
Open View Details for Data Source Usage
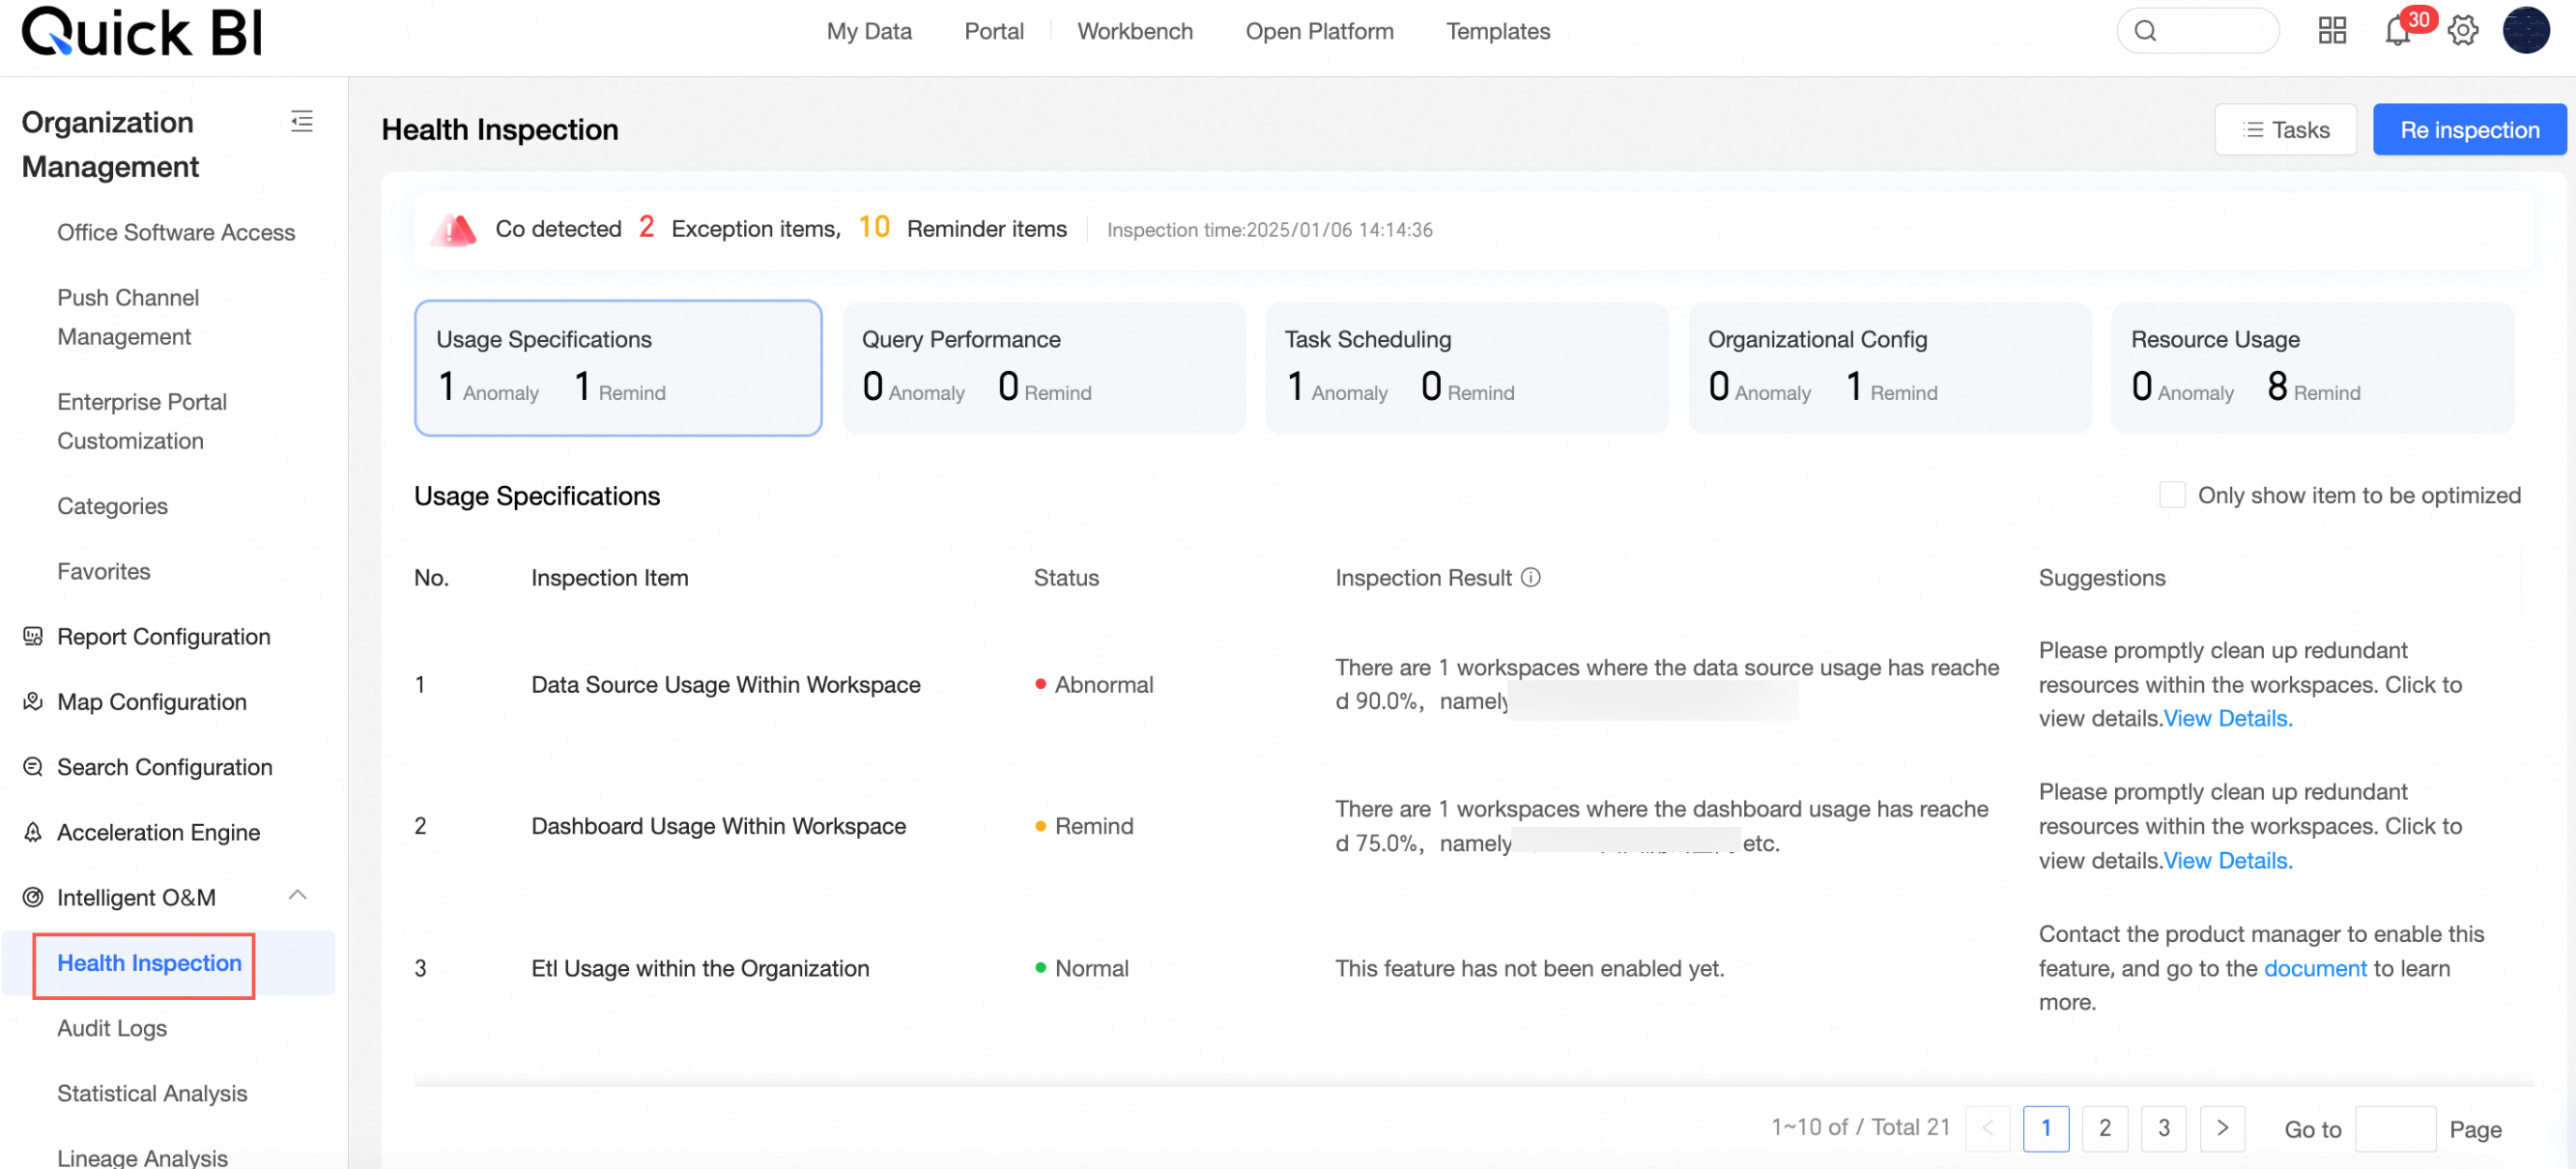click(2227, 718)
